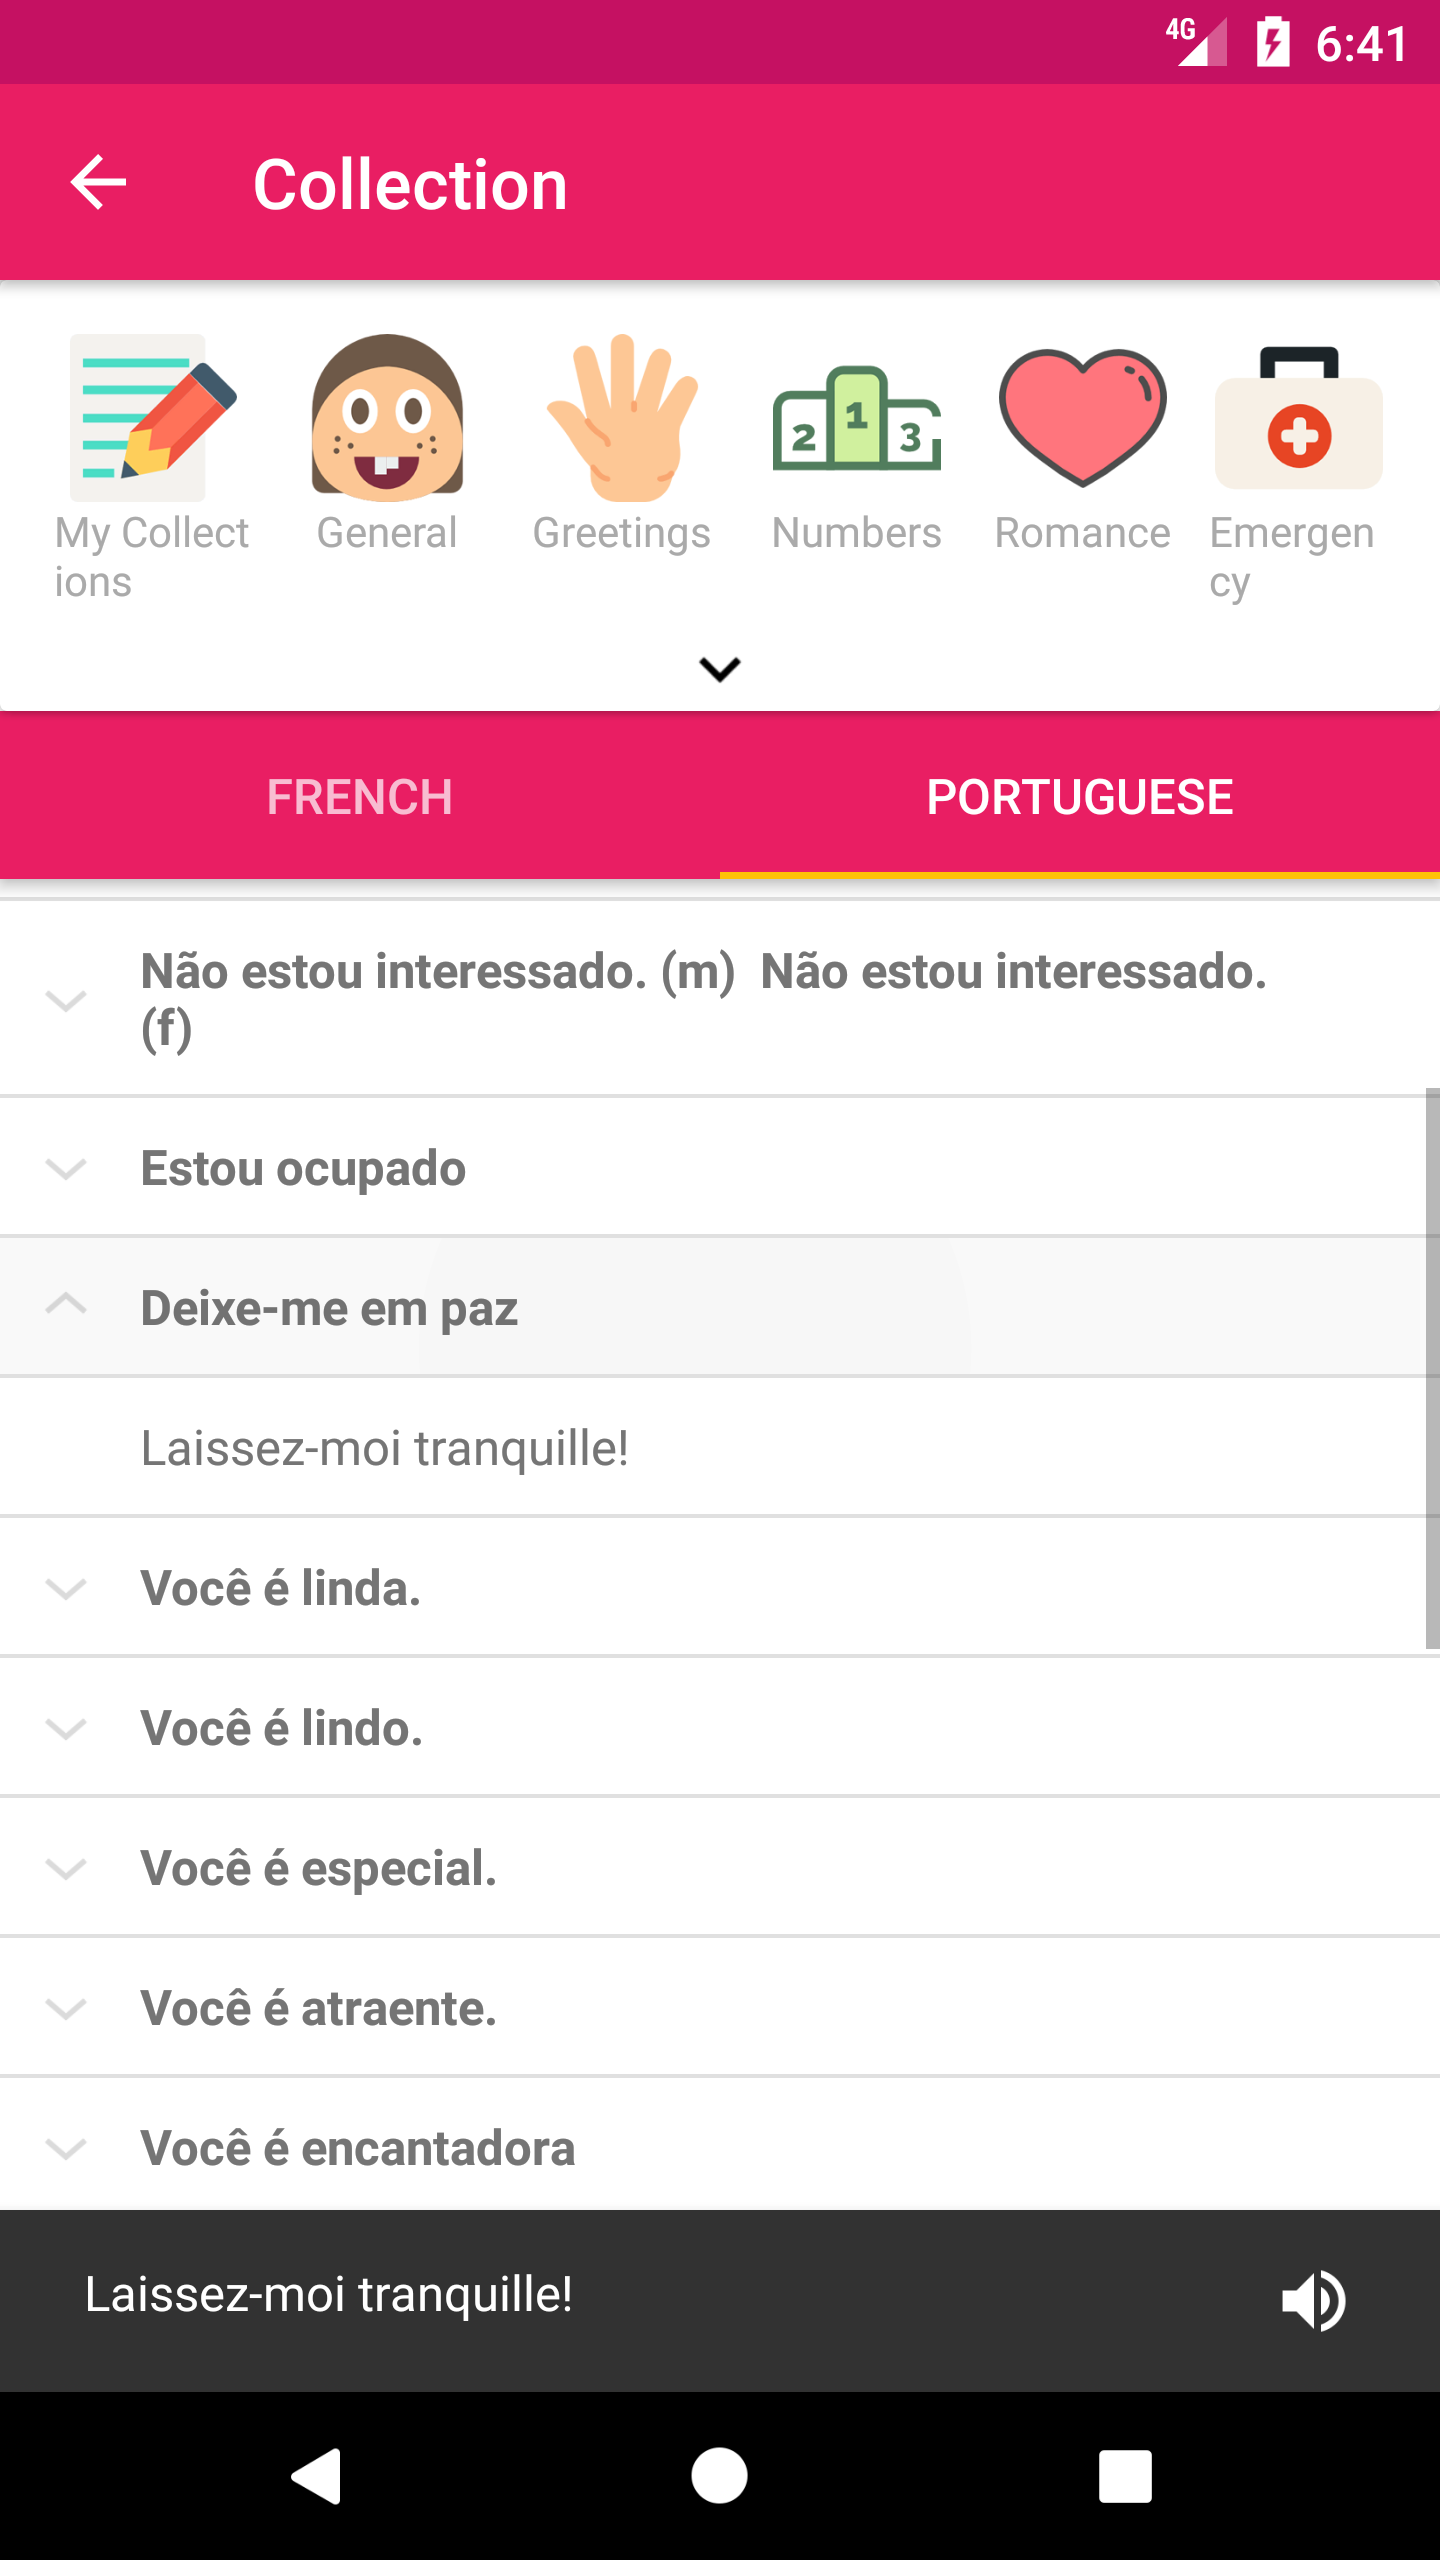Switch to the French tab
Screen dimensions: 1440x2560
click(360, 797)
